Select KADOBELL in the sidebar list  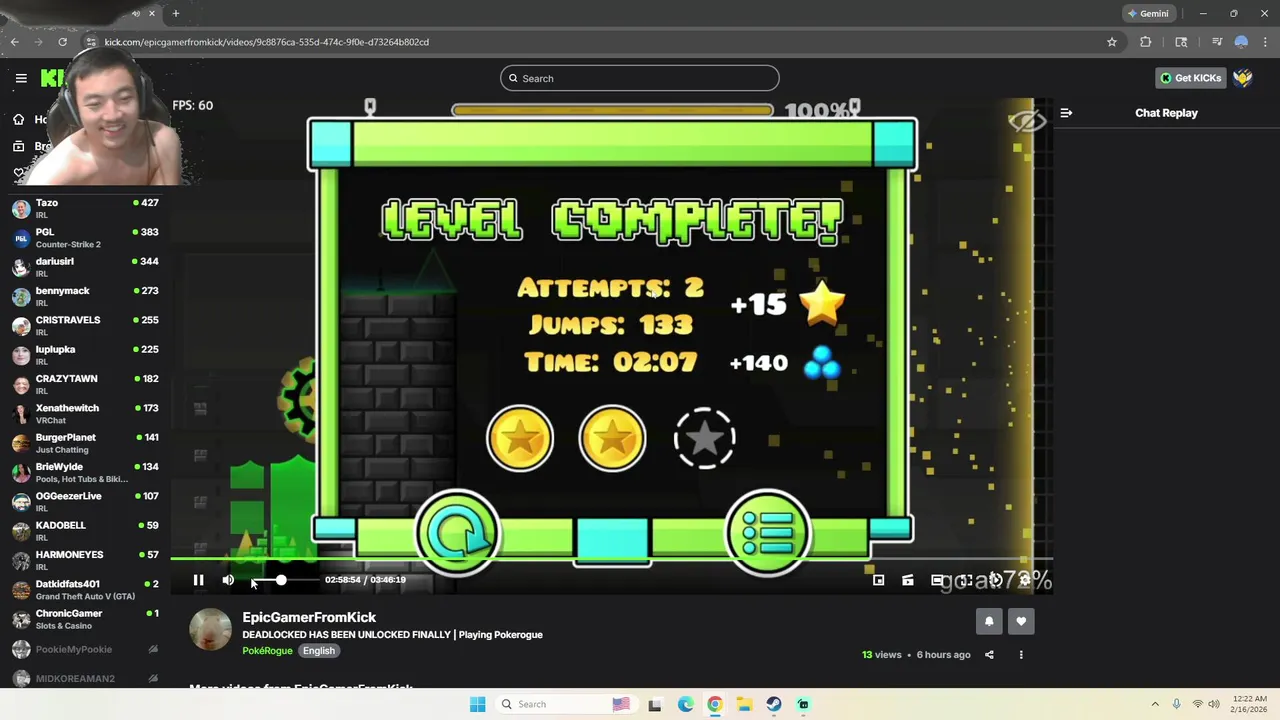point(85,530)
